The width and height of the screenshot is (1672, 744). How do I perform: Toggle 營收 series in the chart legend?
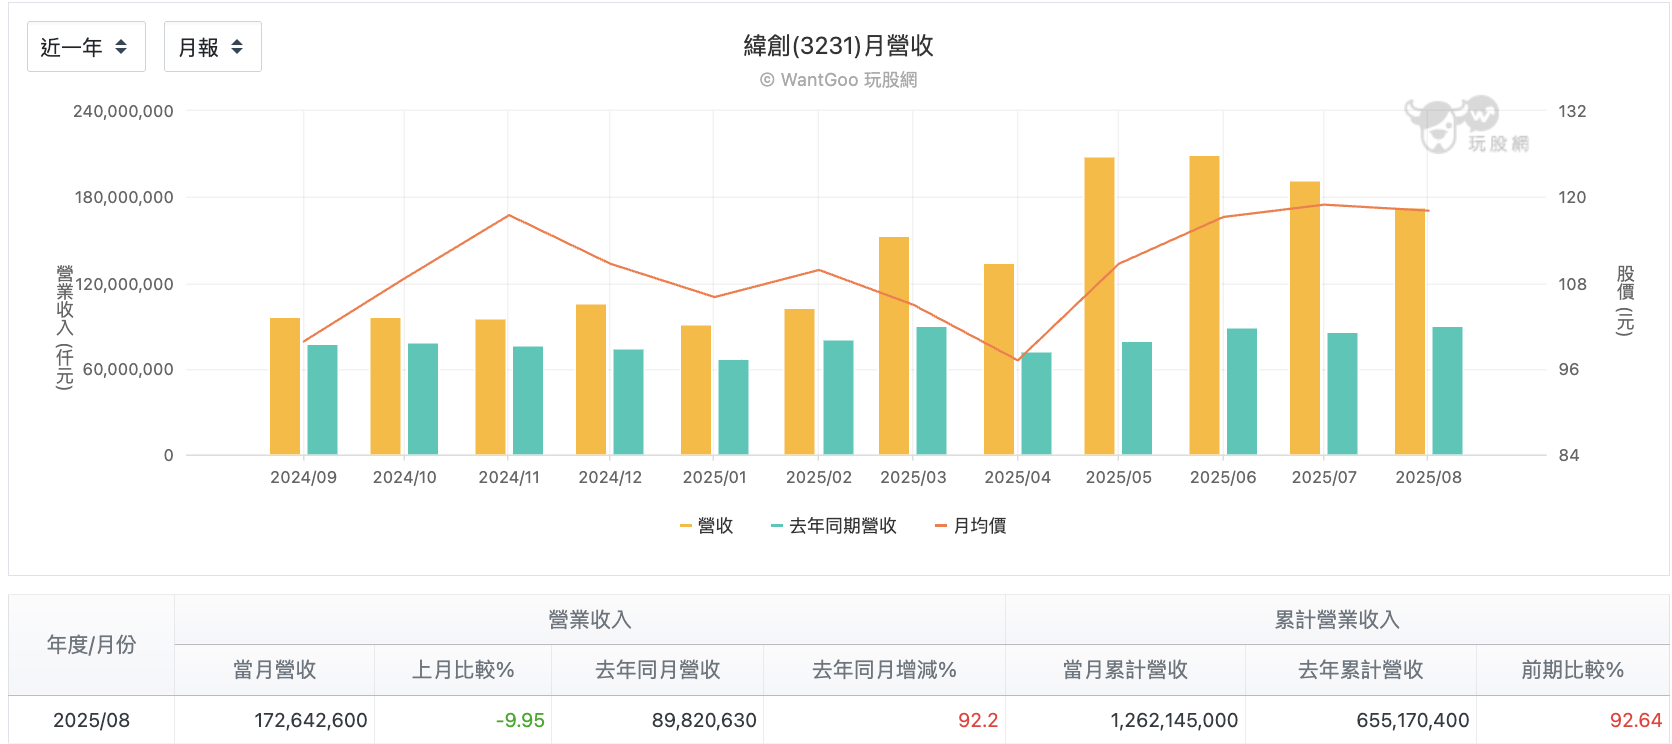pos(706,526)
